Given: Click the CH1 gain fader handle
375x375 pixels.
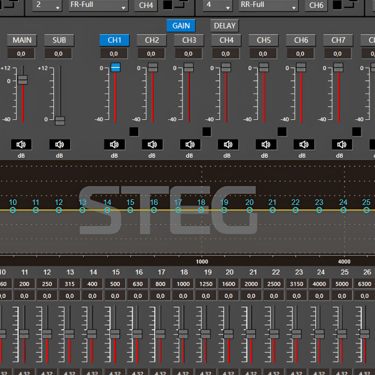Looking at the screenshot, I should [115, 67].
